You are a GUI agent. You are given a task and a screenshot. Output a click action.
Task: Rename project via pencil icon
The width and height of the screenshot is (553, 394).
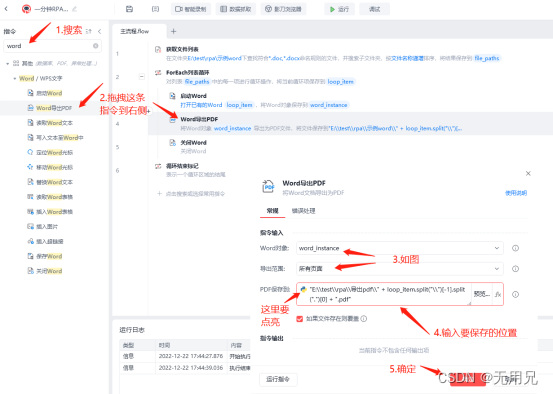tap(75, 9)
